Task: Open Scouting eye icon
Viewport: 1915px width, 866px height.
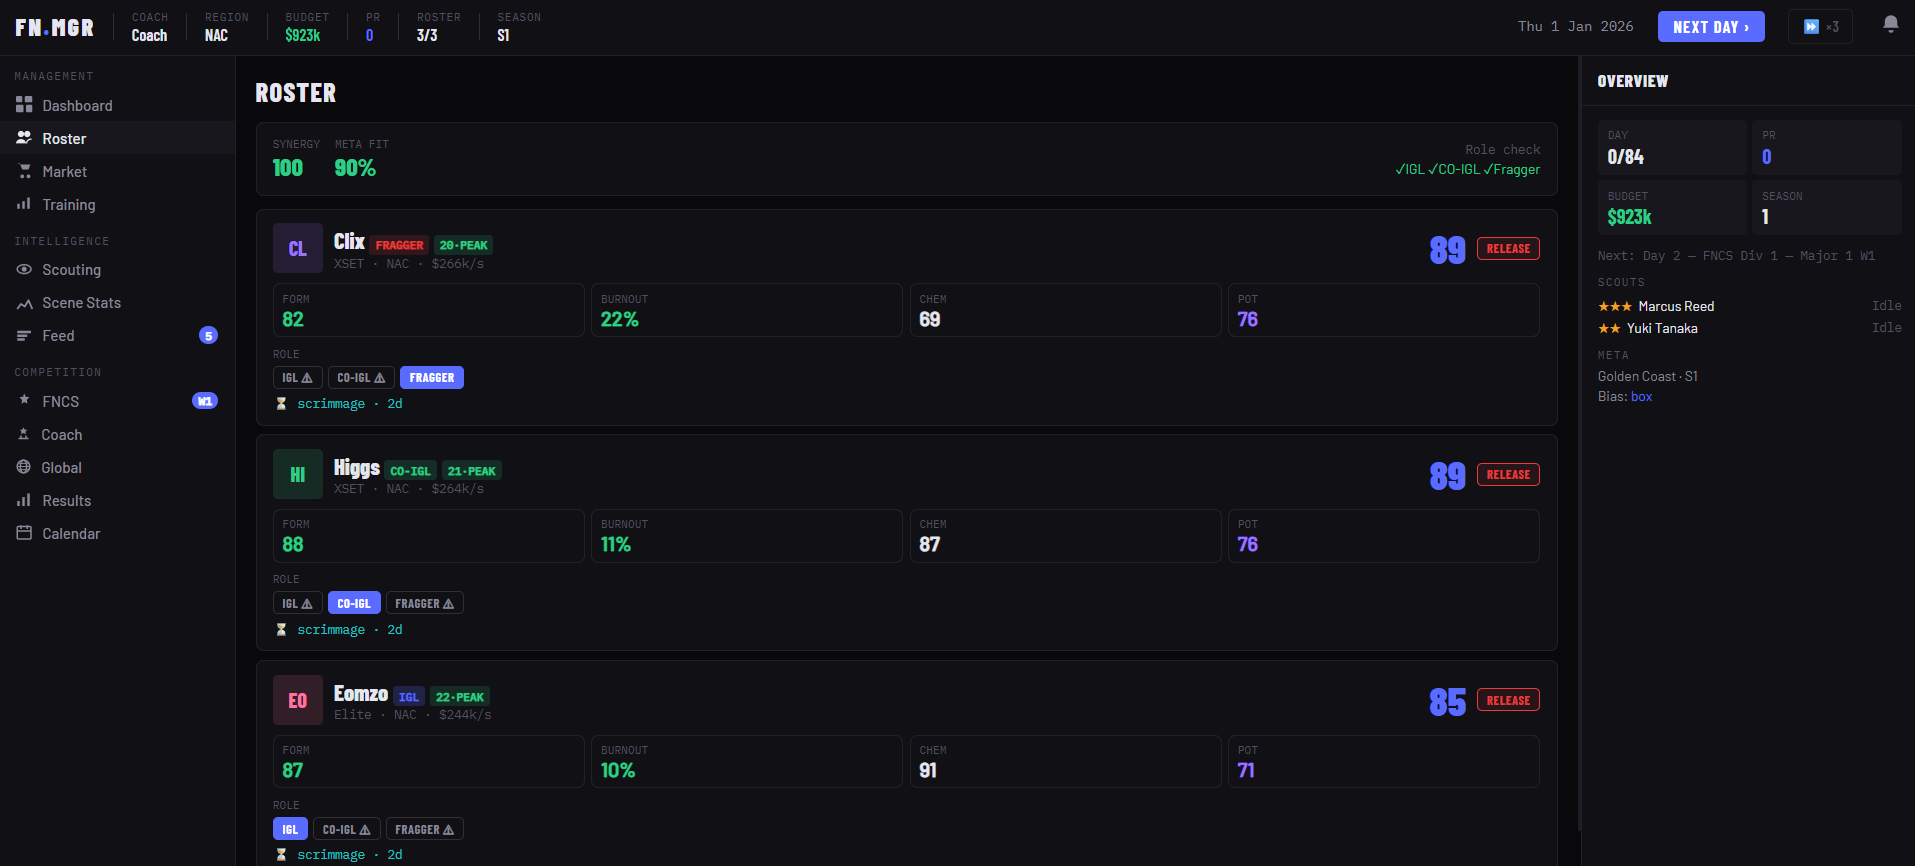Action: click(x=24, y=270)
